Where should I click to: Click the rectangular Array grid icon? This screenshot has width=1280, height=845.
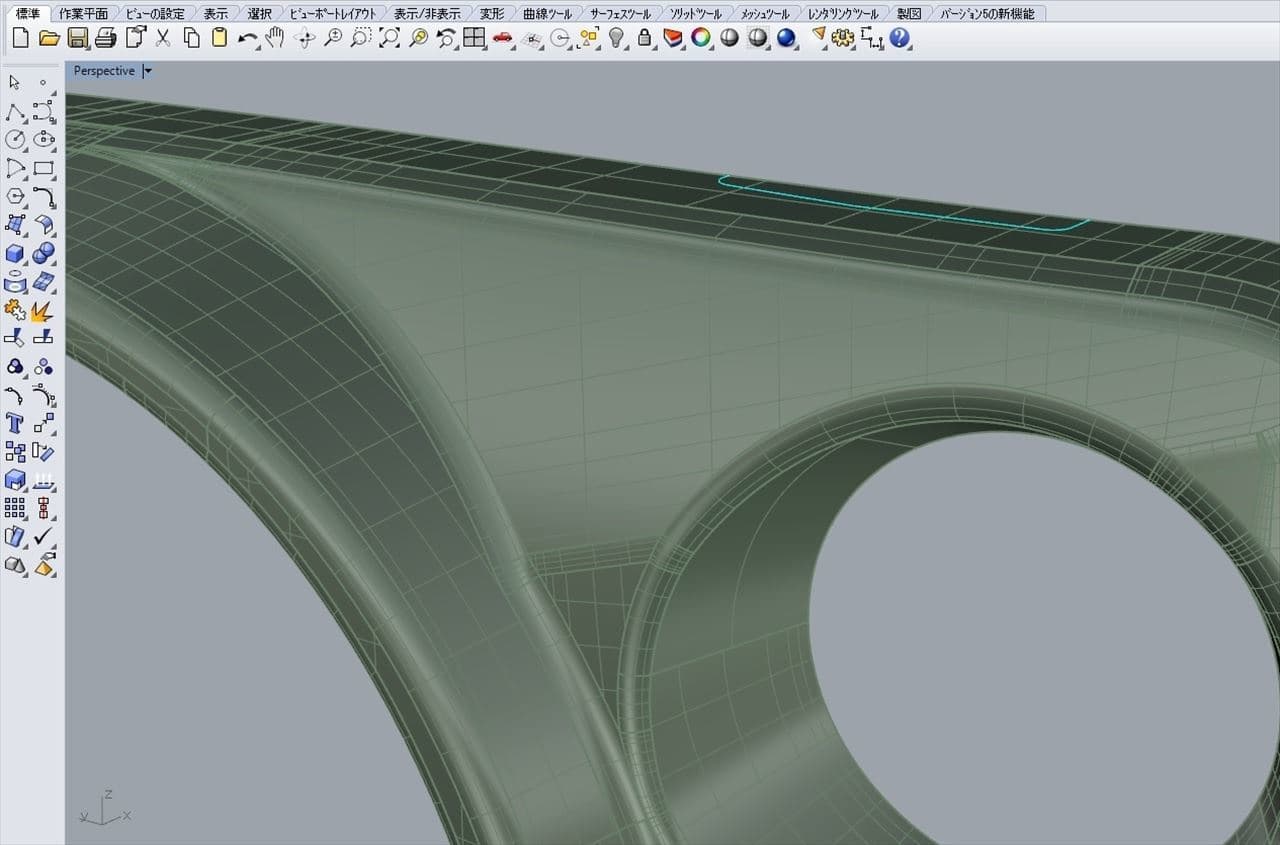pos(15,507)
